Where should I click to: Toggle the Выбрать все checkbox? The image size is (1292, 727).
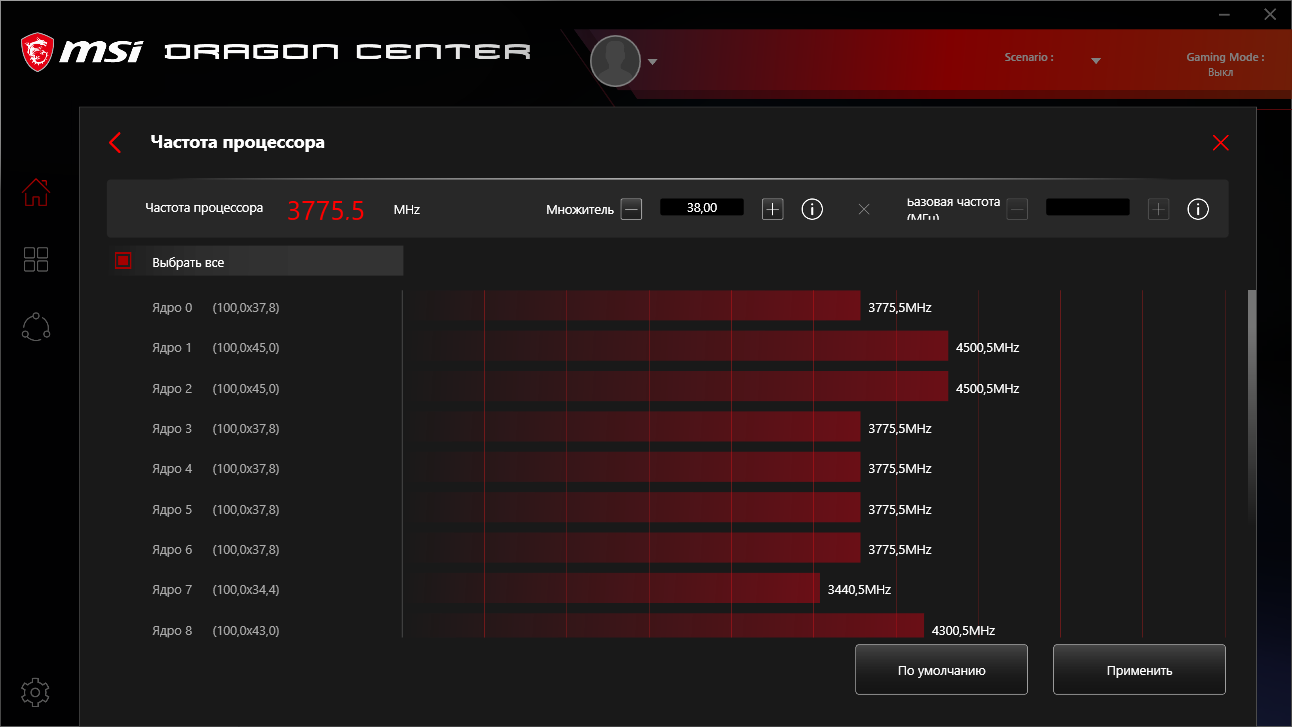[124, 261]
